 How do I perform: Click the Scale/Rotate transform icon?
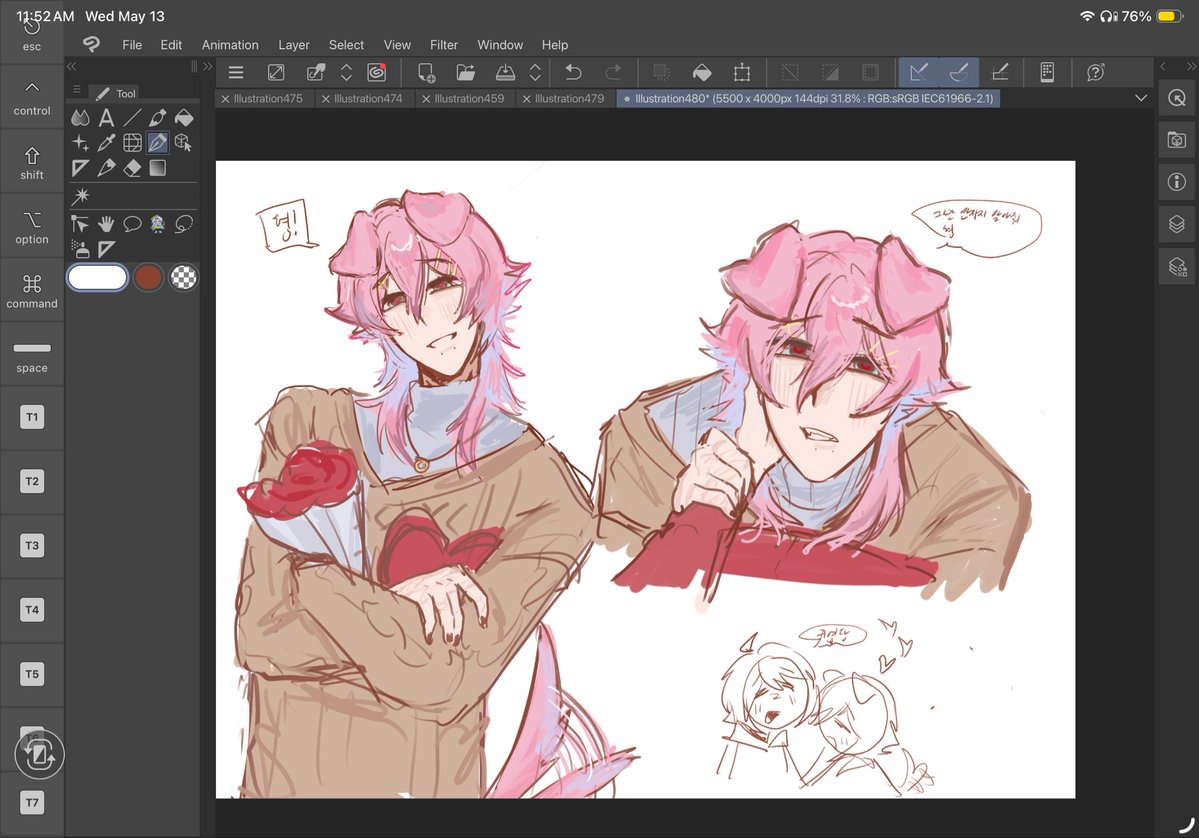742,73
